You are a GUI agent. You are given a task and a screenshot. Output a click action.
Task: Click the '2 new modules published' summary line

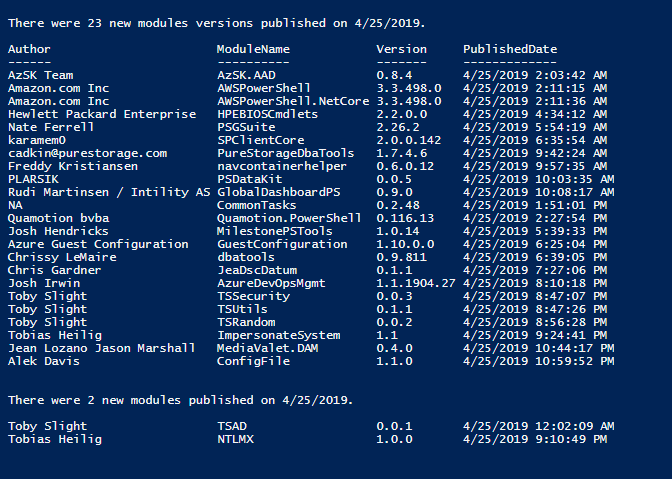point(180,400)
